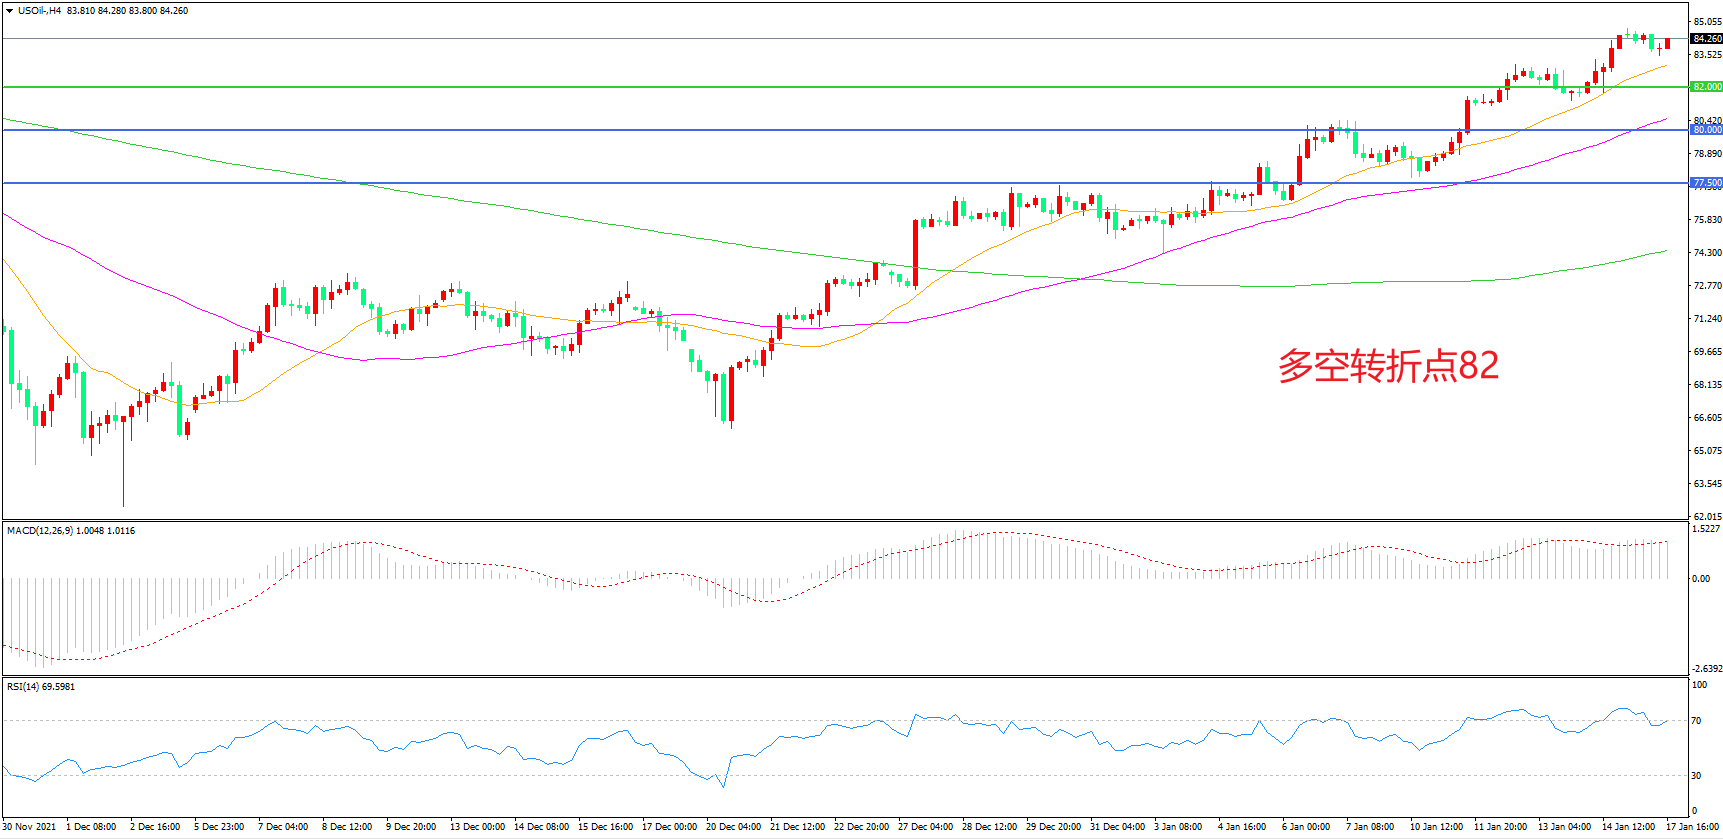Click the green 82.000 price level tag

tap(1706, 87)
